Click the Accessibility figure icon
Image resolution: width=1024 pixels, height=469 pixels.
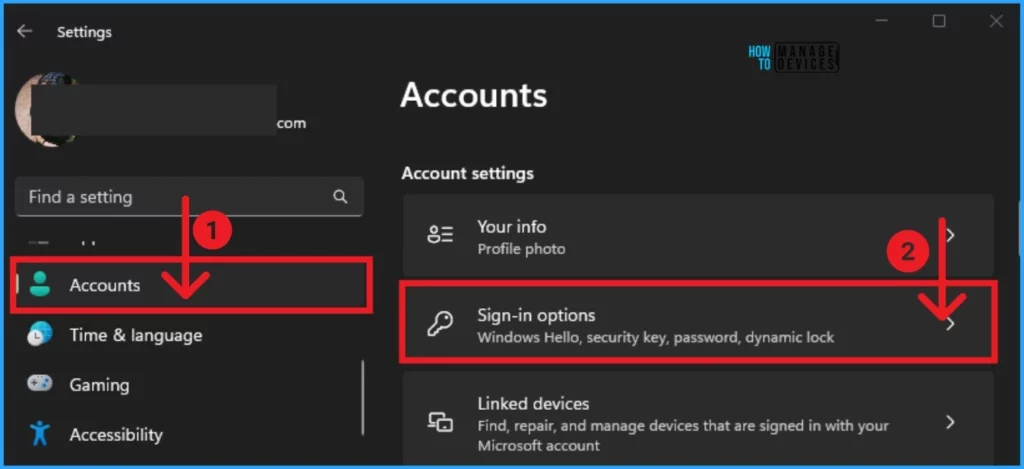(x=40, y=433)
